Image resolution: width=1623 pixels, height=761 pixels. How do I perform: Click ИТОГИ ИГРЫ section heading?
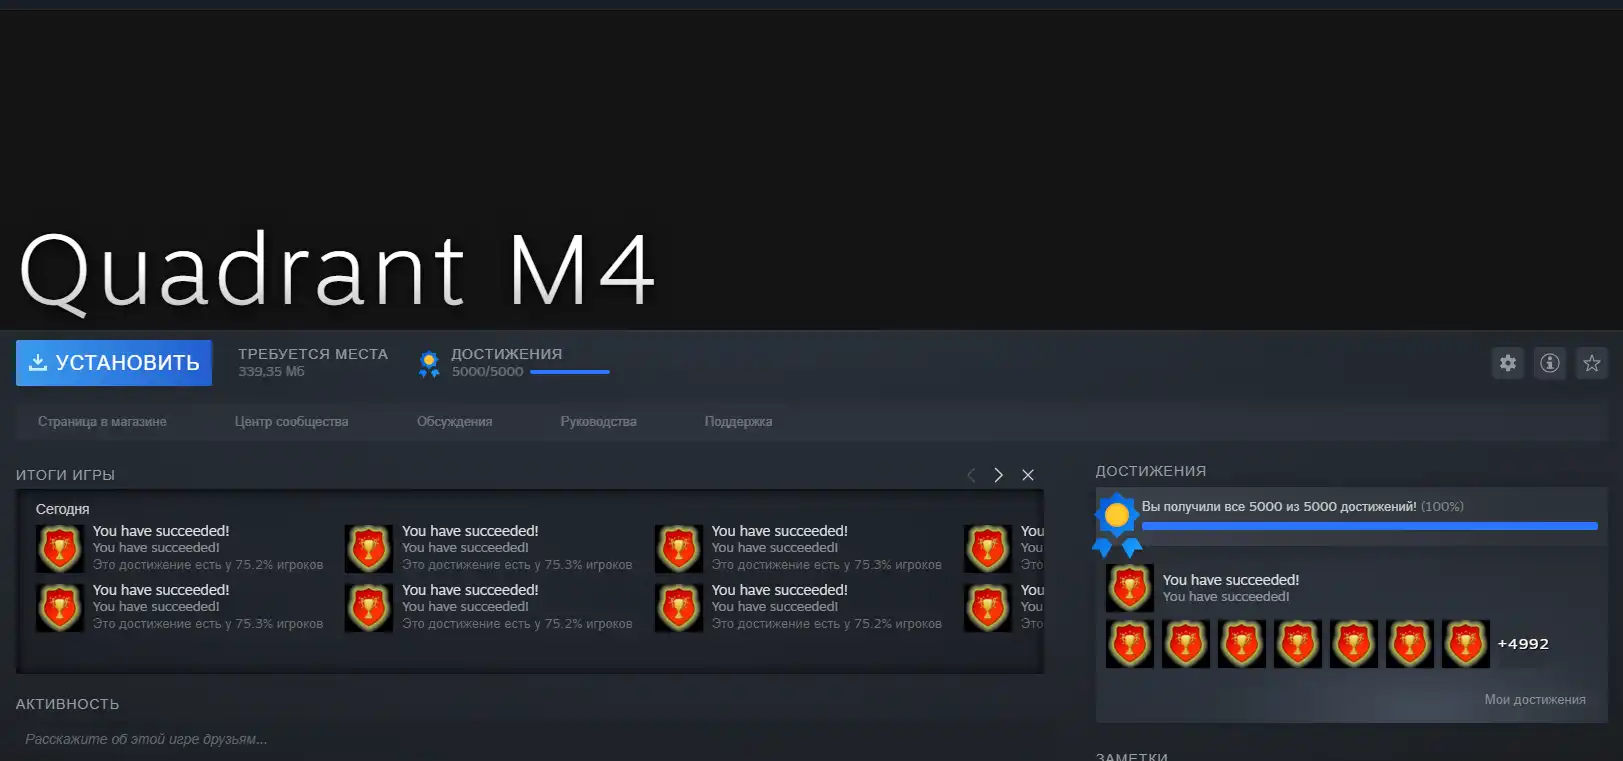tap(65, 475)
